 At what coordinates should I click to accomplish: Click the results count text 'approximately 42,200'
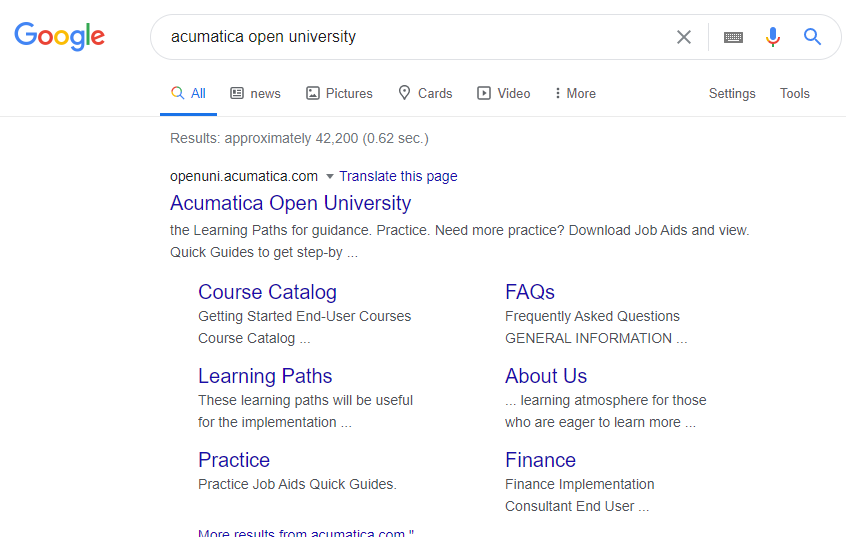pos(291,138)
